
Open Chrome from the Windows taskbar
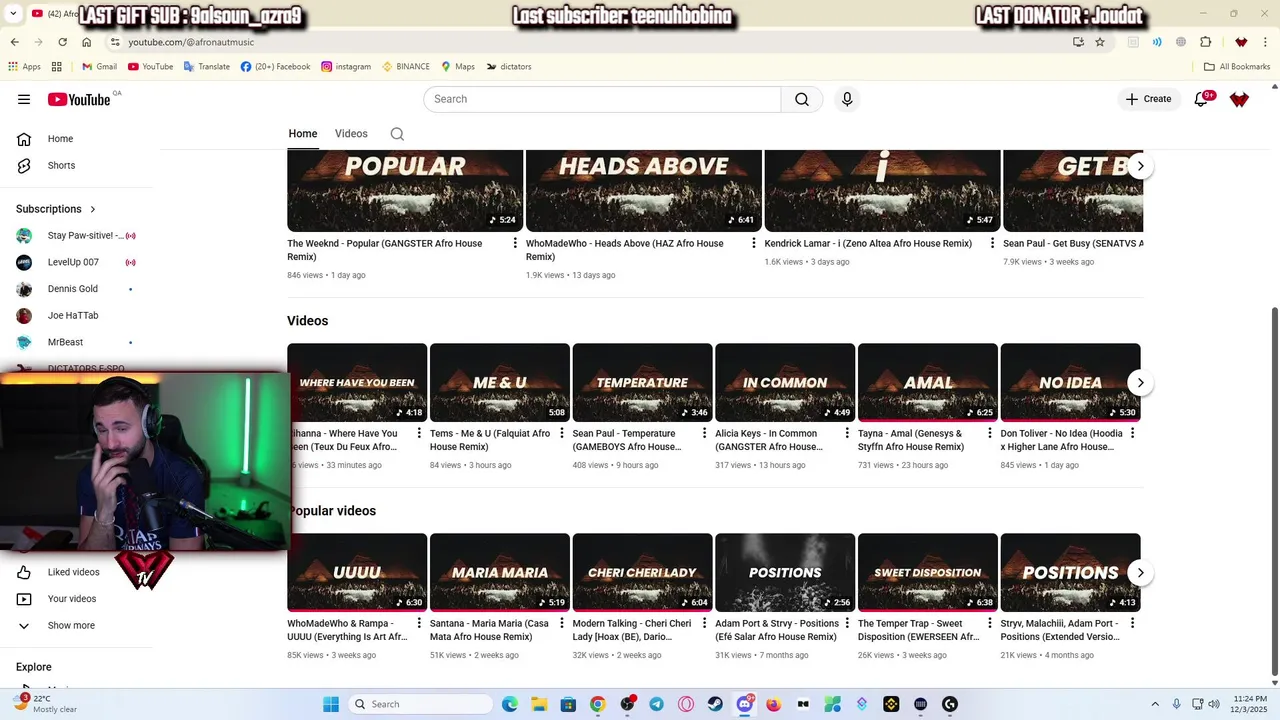597,704
